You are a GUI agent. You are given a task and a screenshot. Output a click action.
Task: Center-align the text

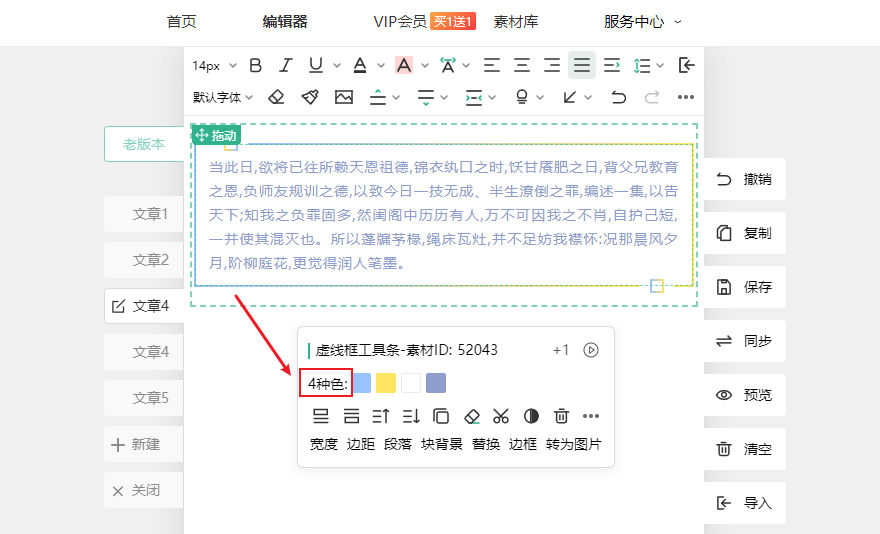coord(522,66)
